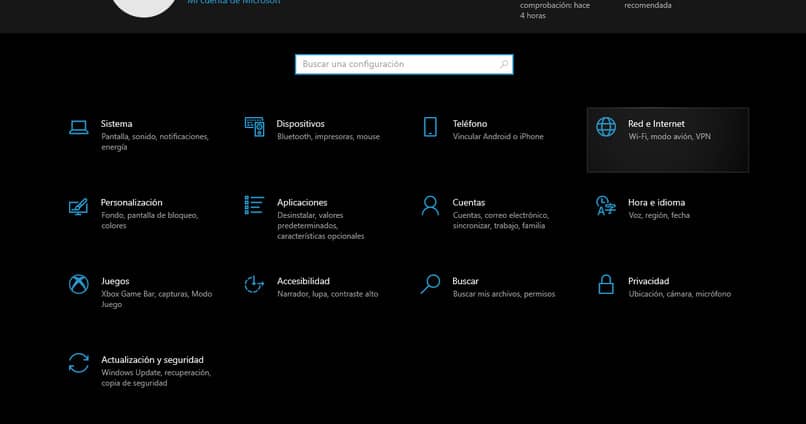Image resolution: width=806 pixels, height=424 pixels.
Task: Open the Accesibilidad icon
Action: (254, 285)
